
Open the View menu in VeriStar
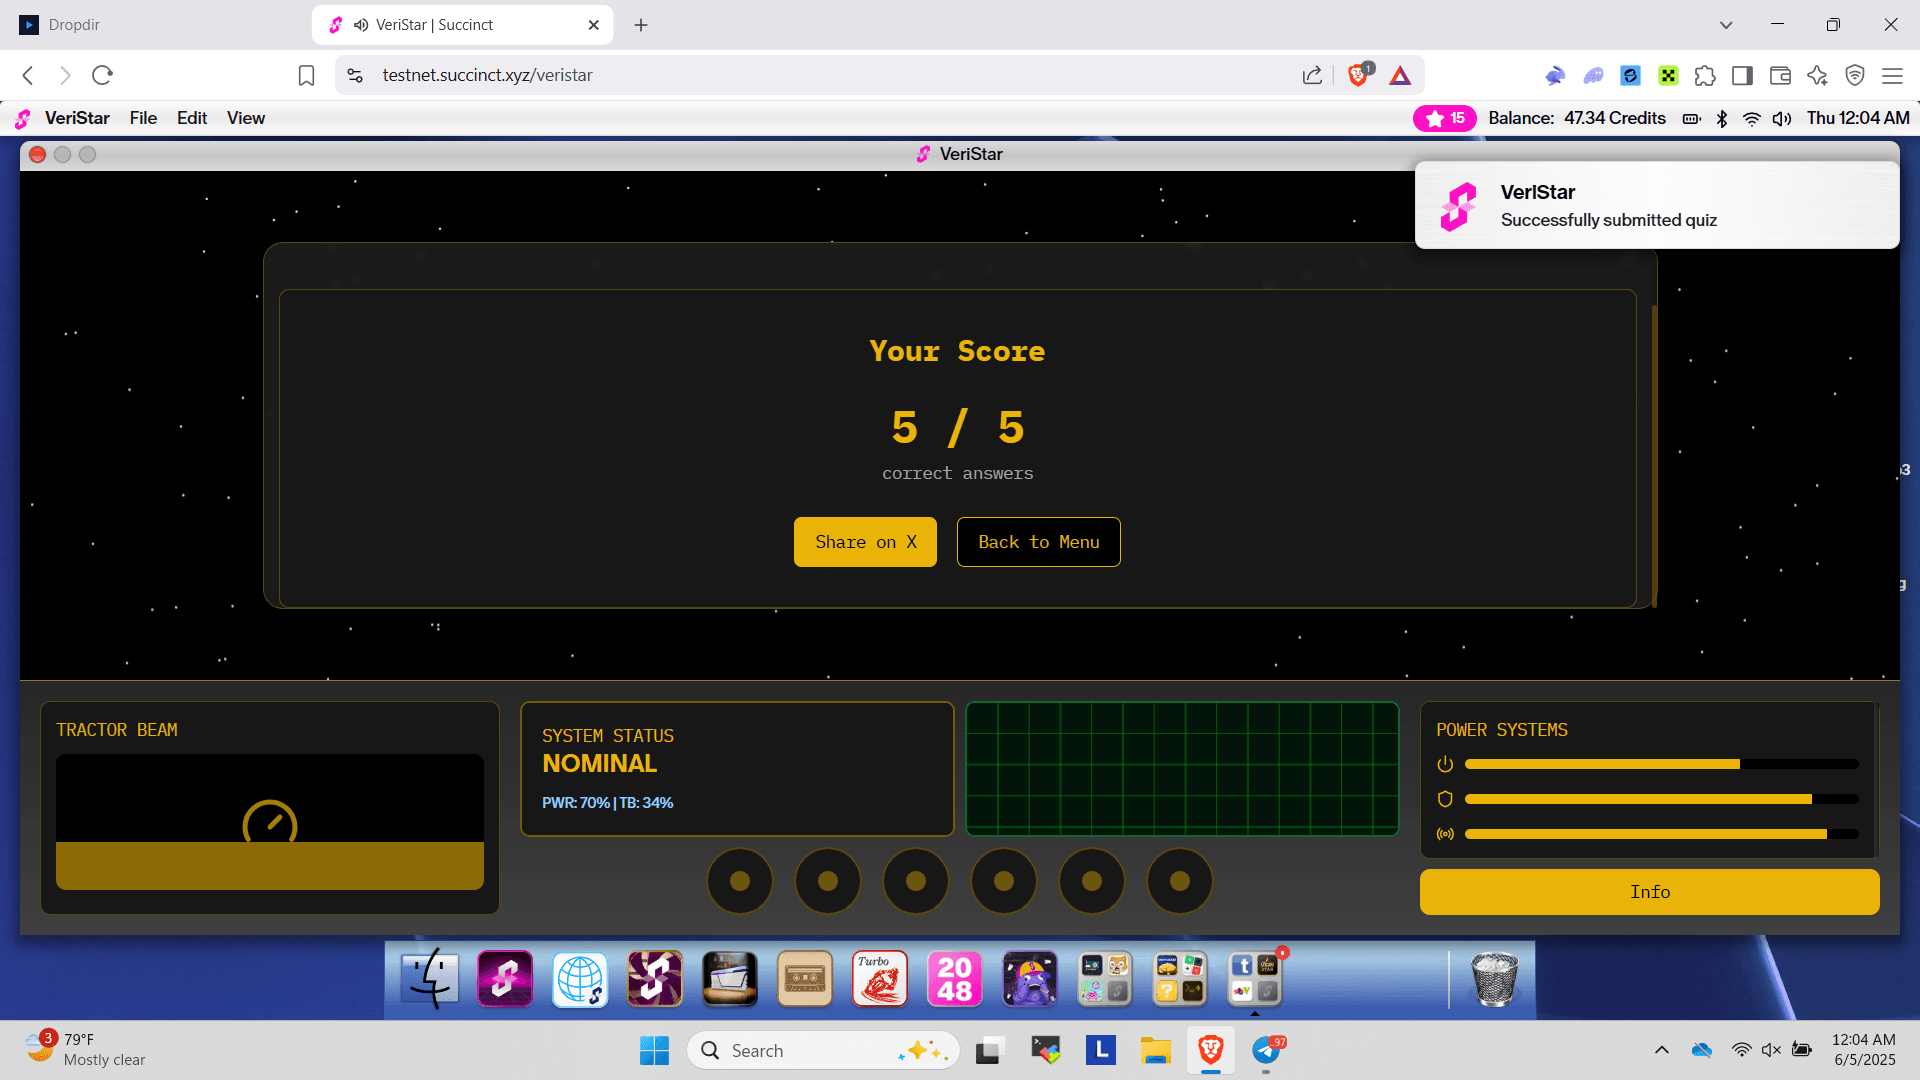tap(245, 118)
